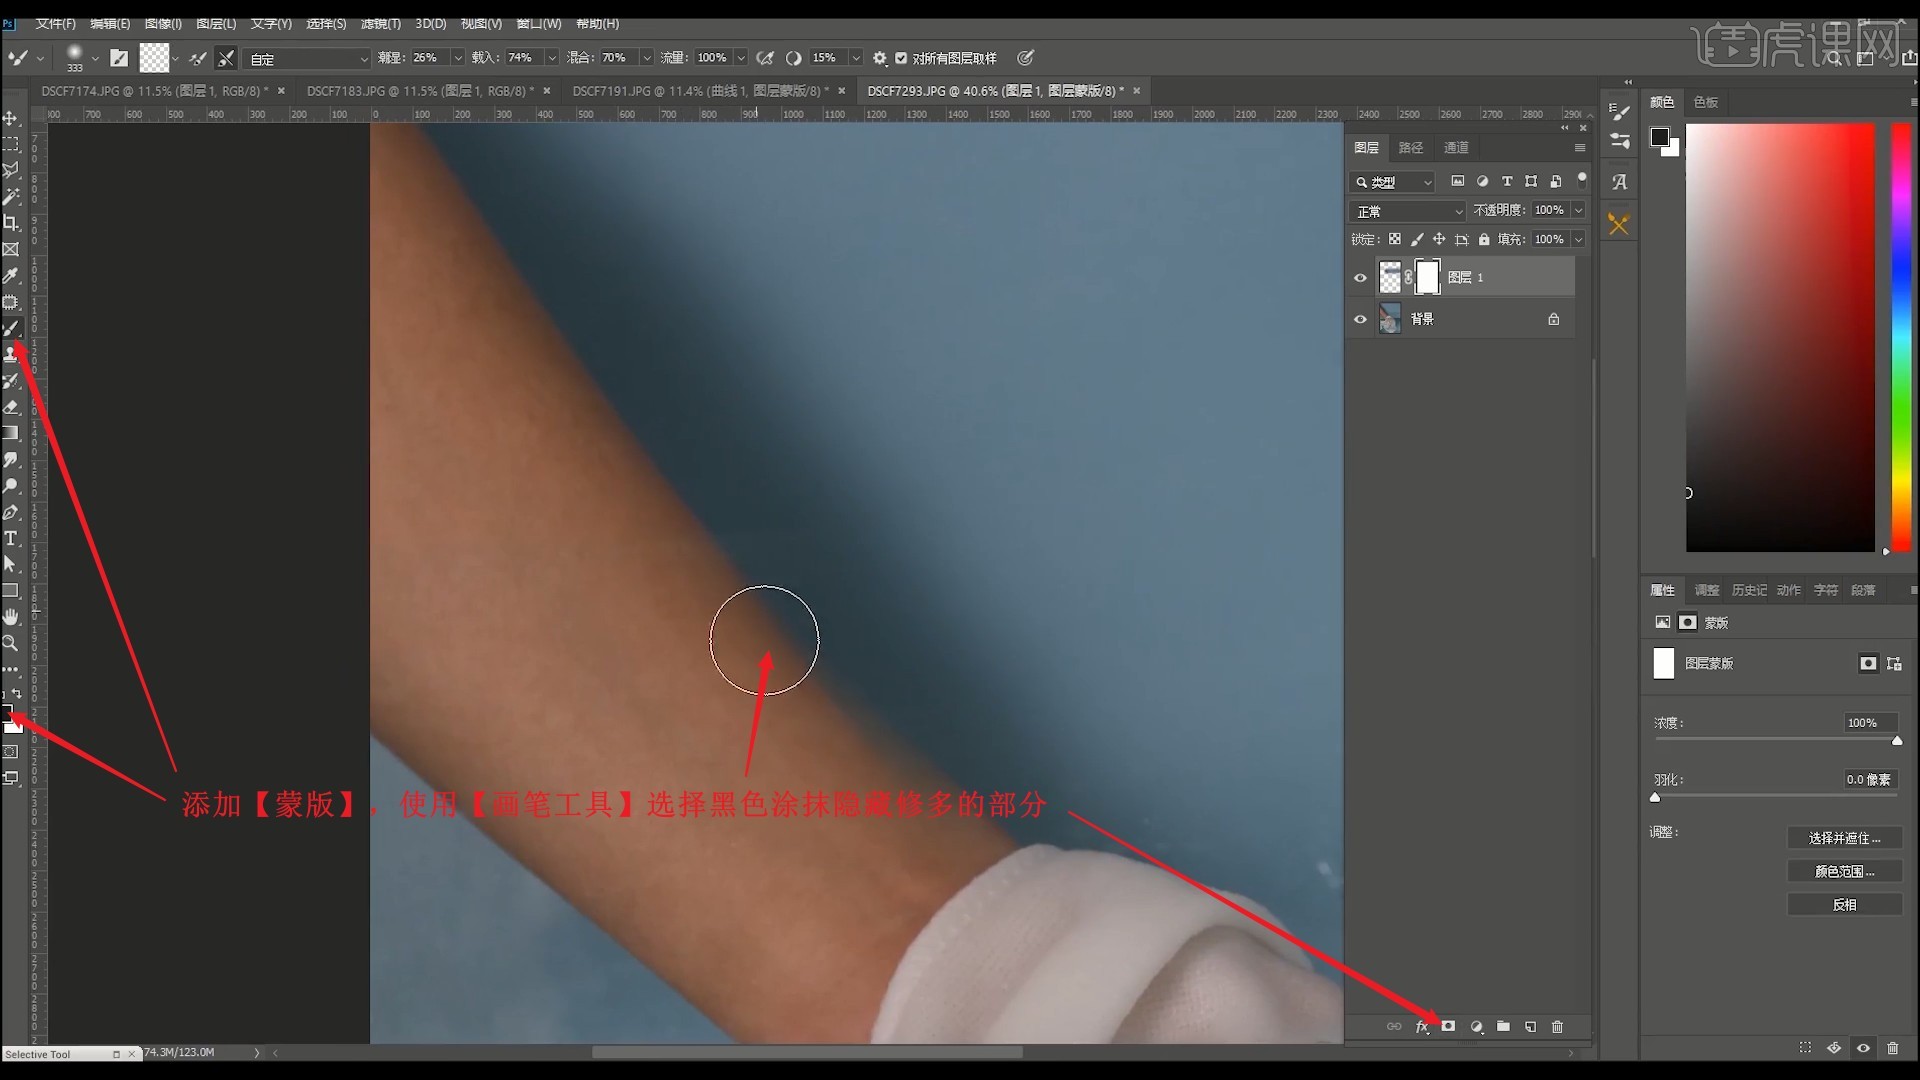Click the 选择并遮住 button

pyautogui.click(x=1844, y=838)
